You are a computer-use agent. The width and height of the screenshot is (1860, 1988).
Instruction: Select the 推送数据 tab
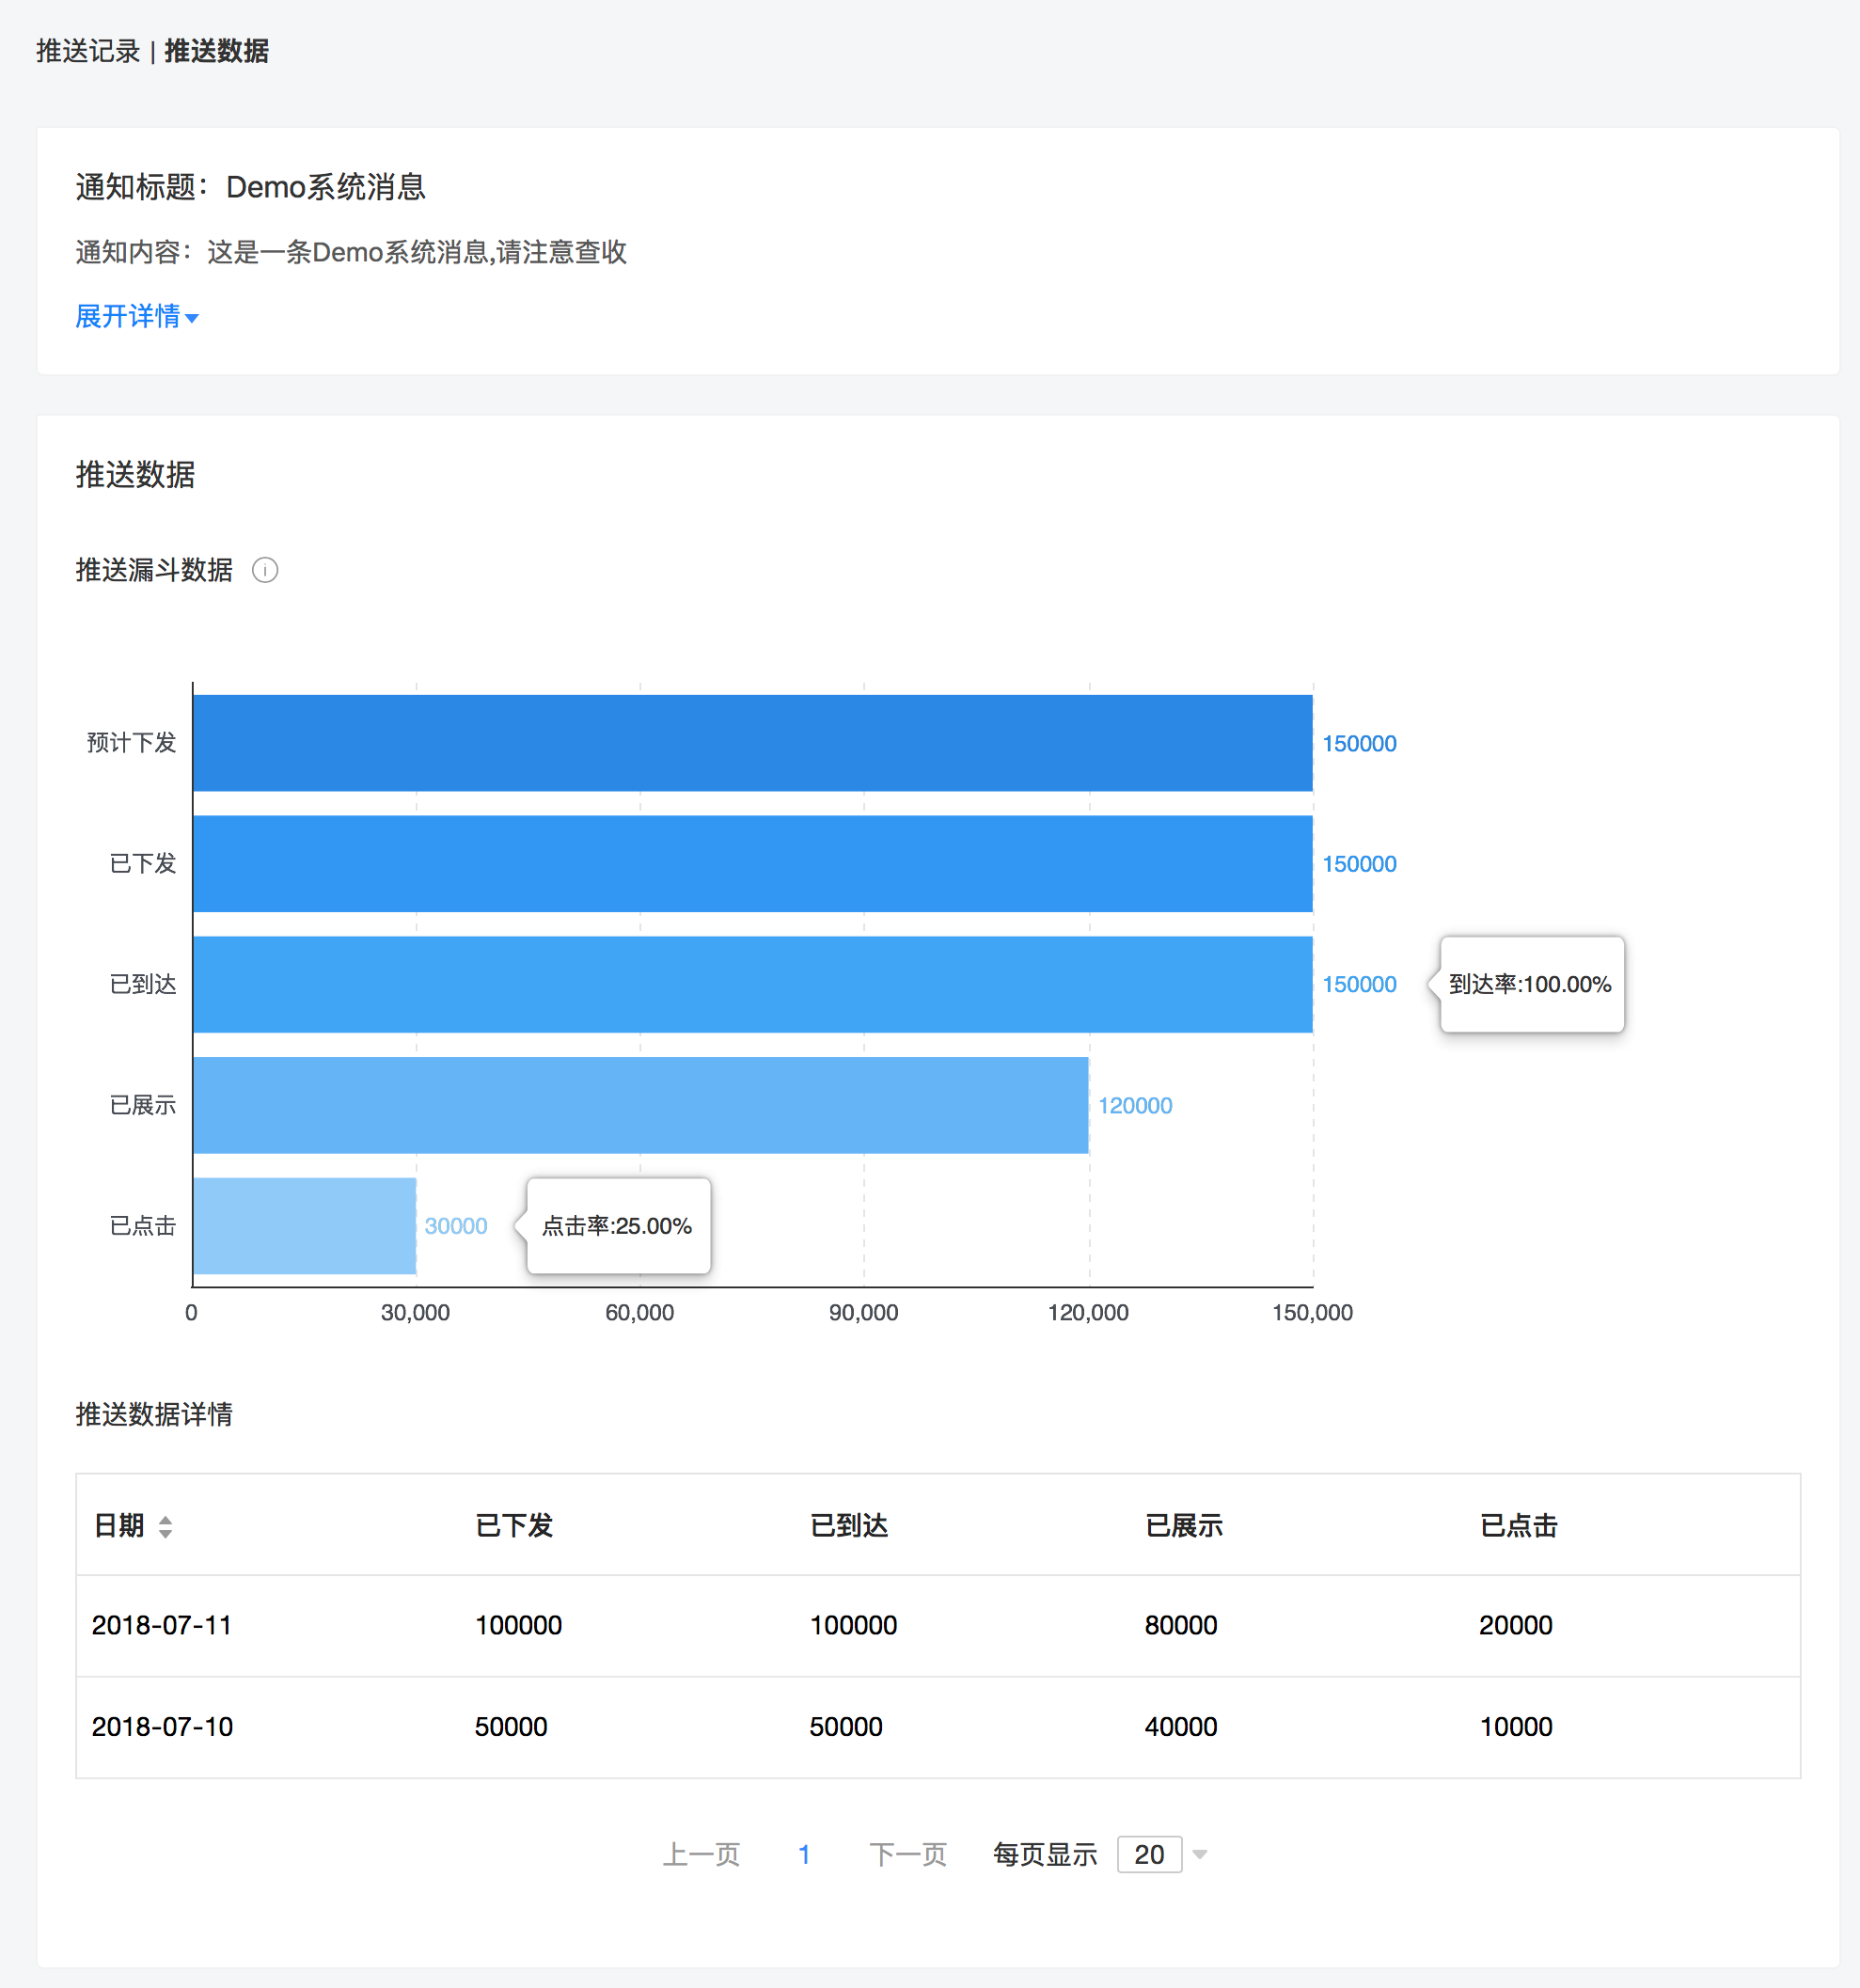coord(216,51)
